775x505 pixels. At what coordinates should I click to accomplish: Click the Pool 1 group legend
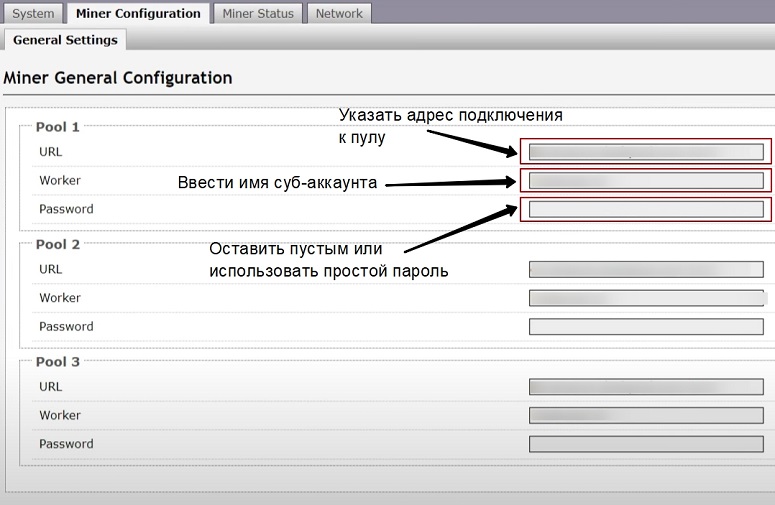(x=57, y=127)
